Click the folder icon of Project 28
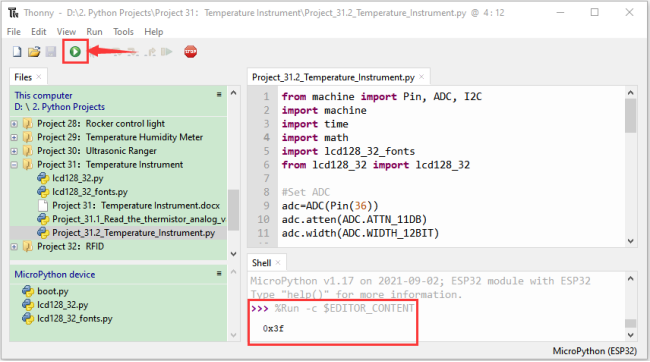Image resolution: width=650 pixels, height=362 pixels. click(28, 124)
